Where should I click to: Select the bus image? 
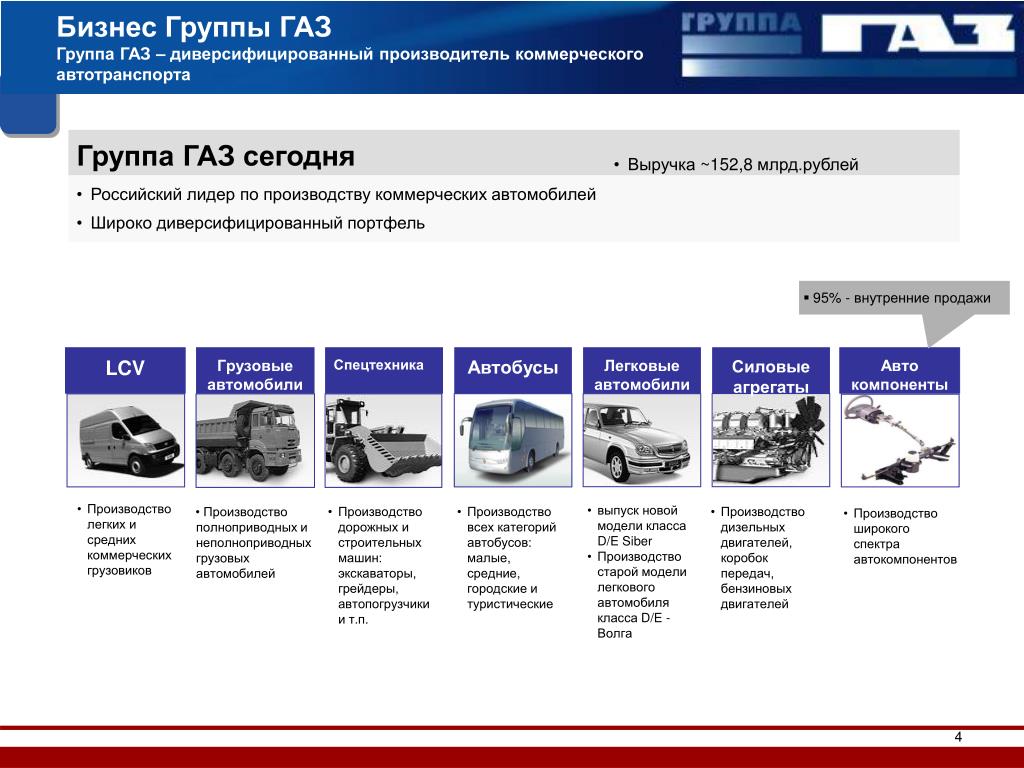pyautogui.click(x=513, y=440)
